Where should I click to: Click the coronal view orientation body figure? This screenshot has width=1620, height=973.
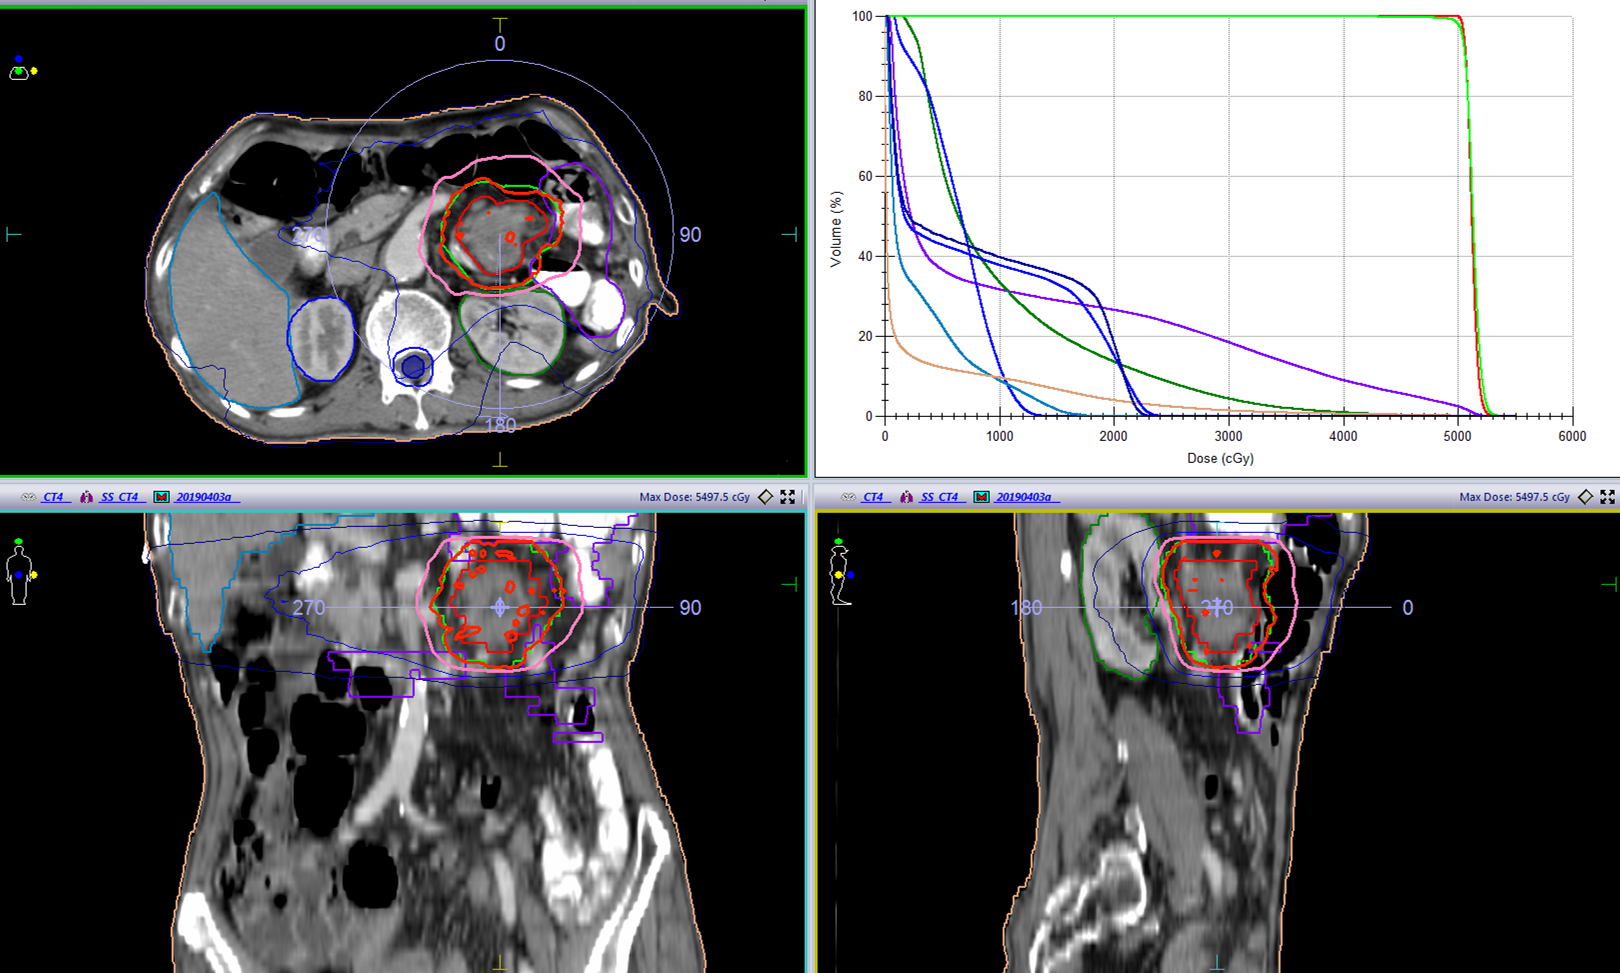pos(19,572)
